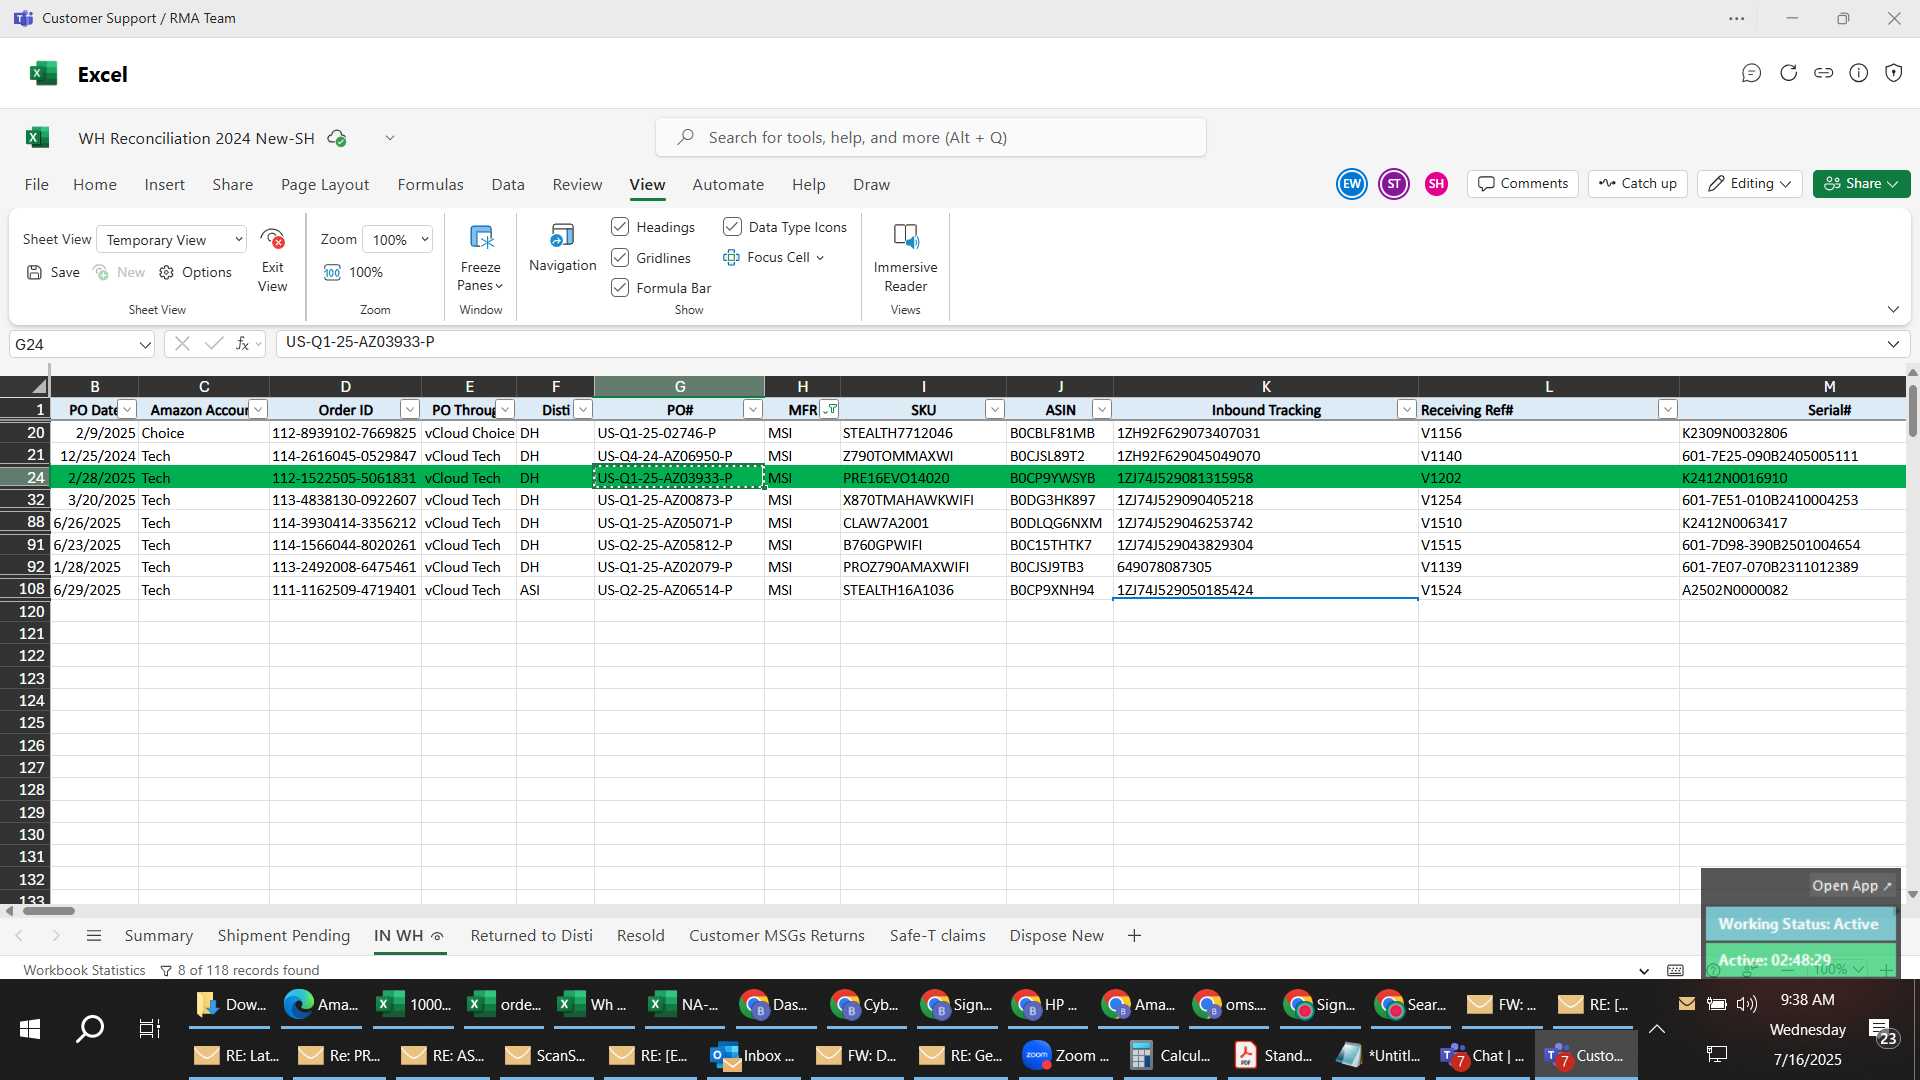Copy link icon in Teams header
The width and height of the screenshot is (1920, 1080).
click(1824, 73)
